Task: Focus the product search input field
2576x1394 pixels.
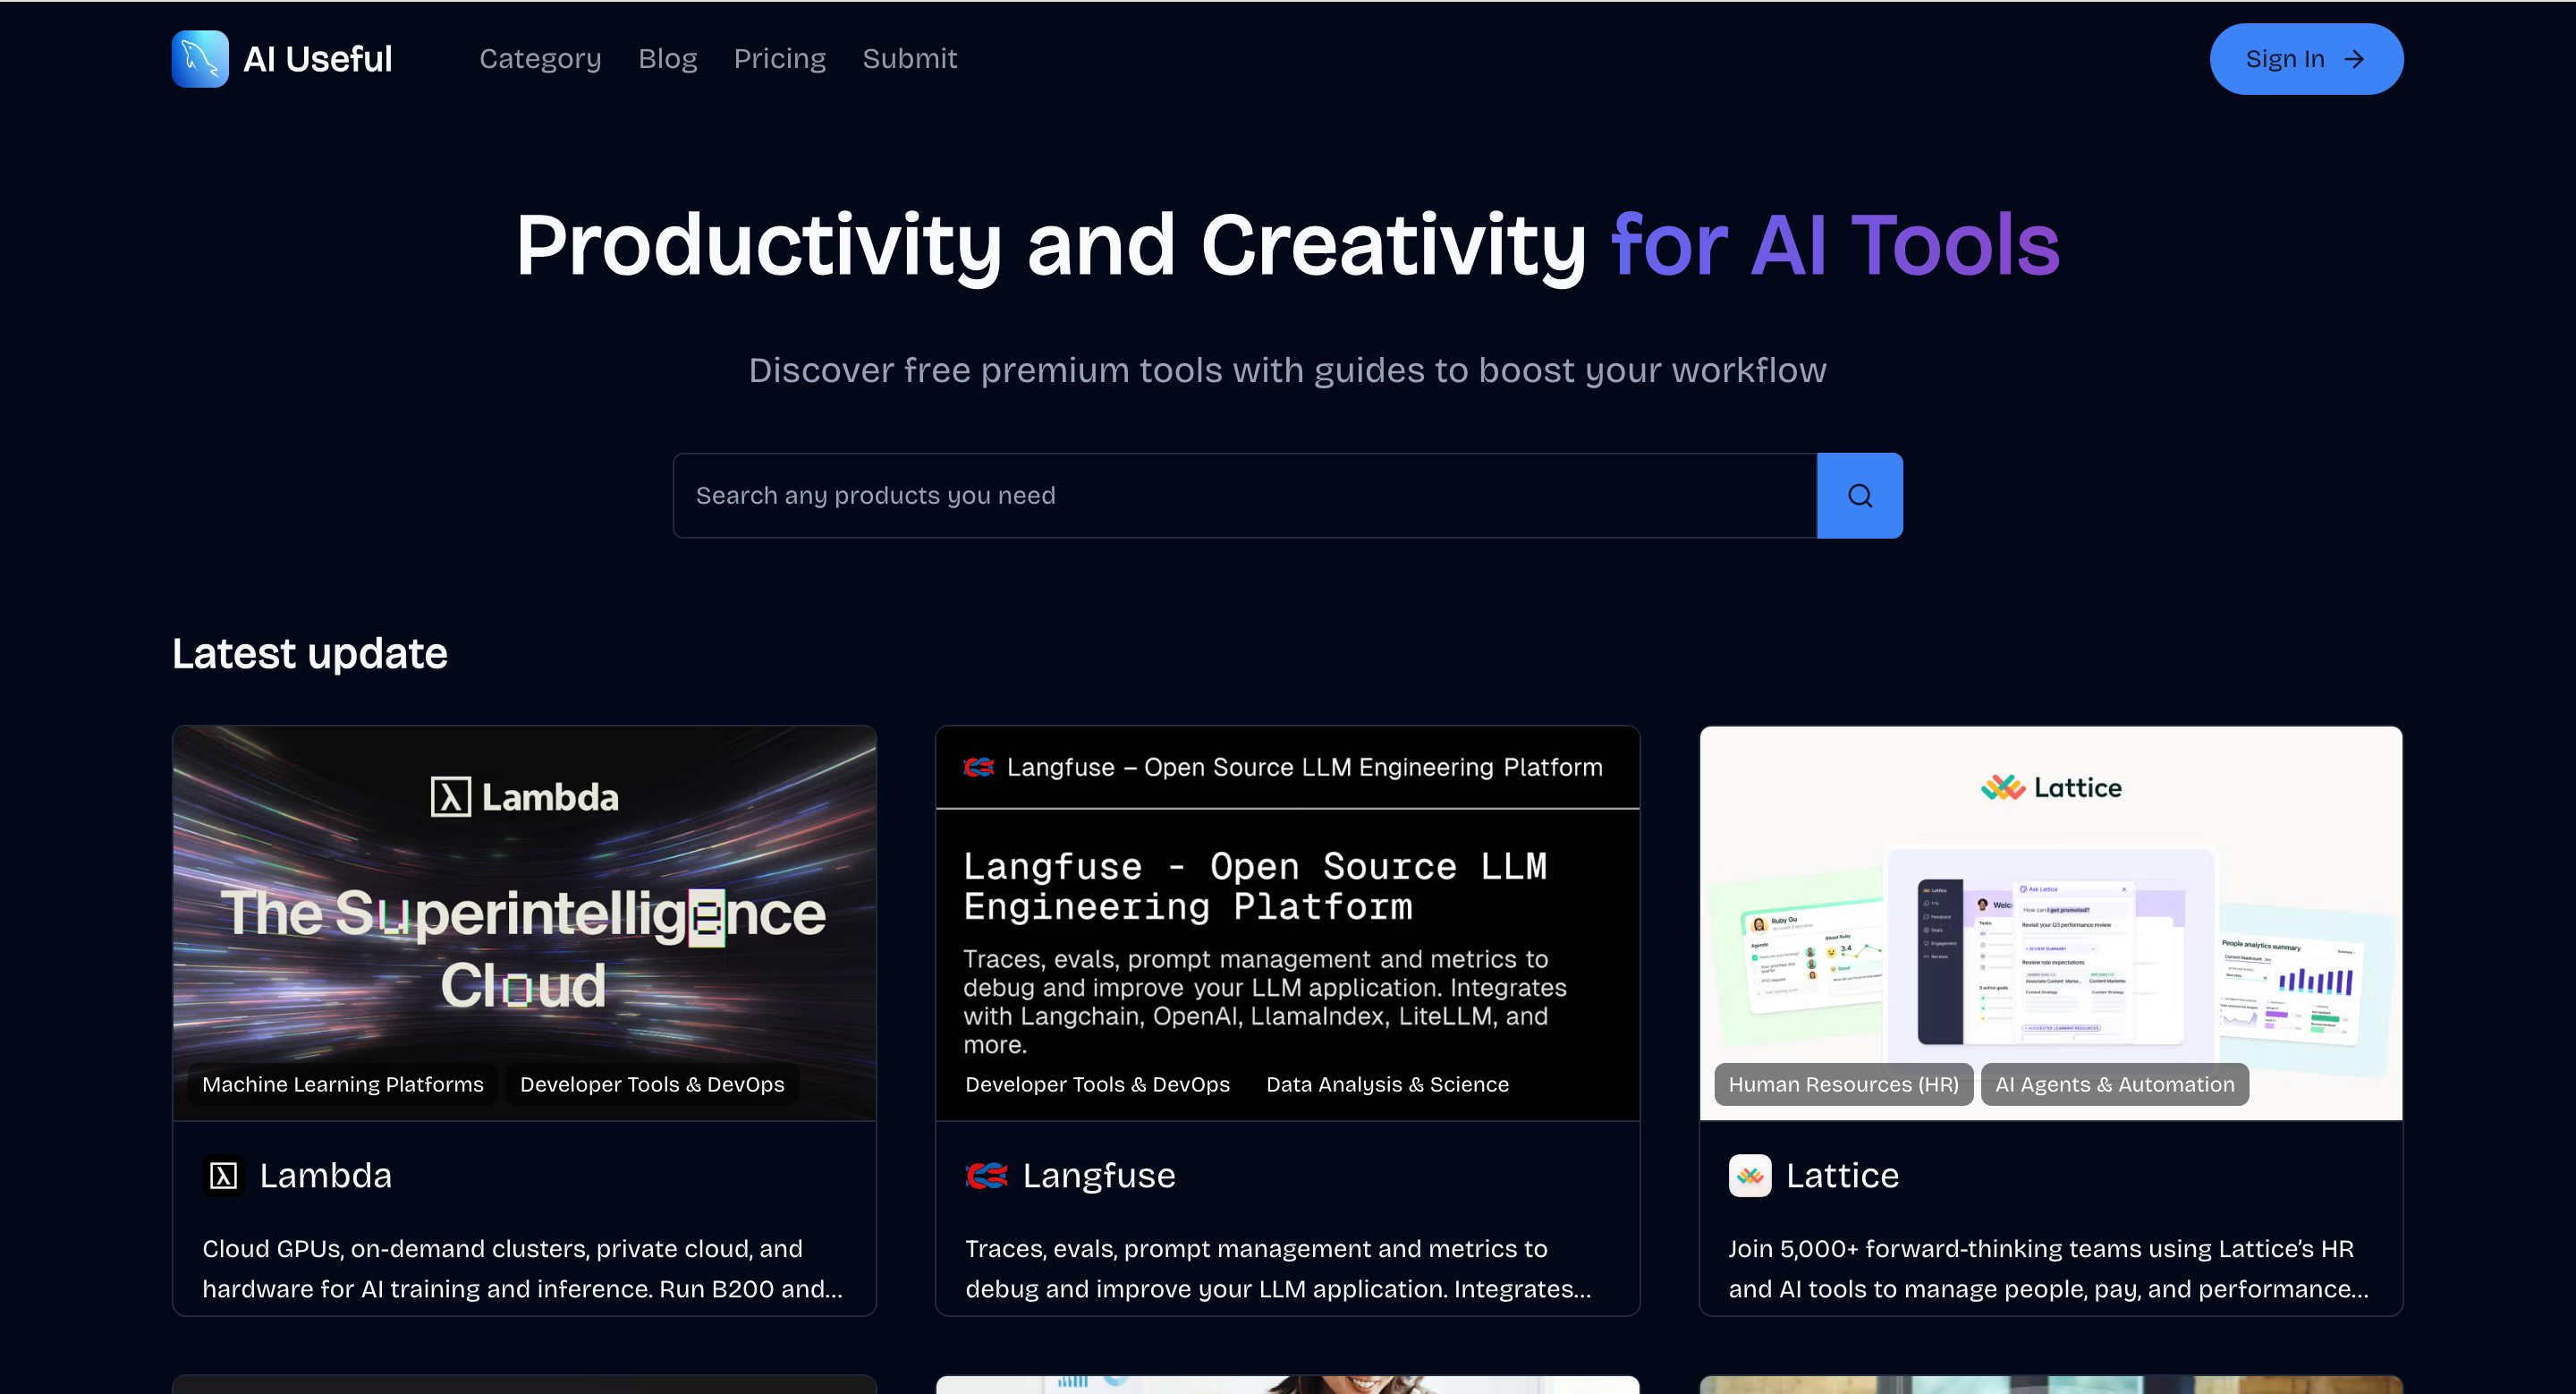Action: (1244, 496)
